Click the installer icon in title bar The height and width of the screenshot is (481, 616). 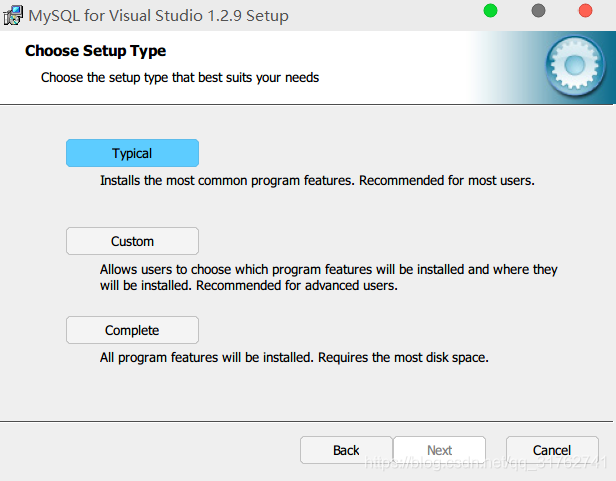(14, 15)
